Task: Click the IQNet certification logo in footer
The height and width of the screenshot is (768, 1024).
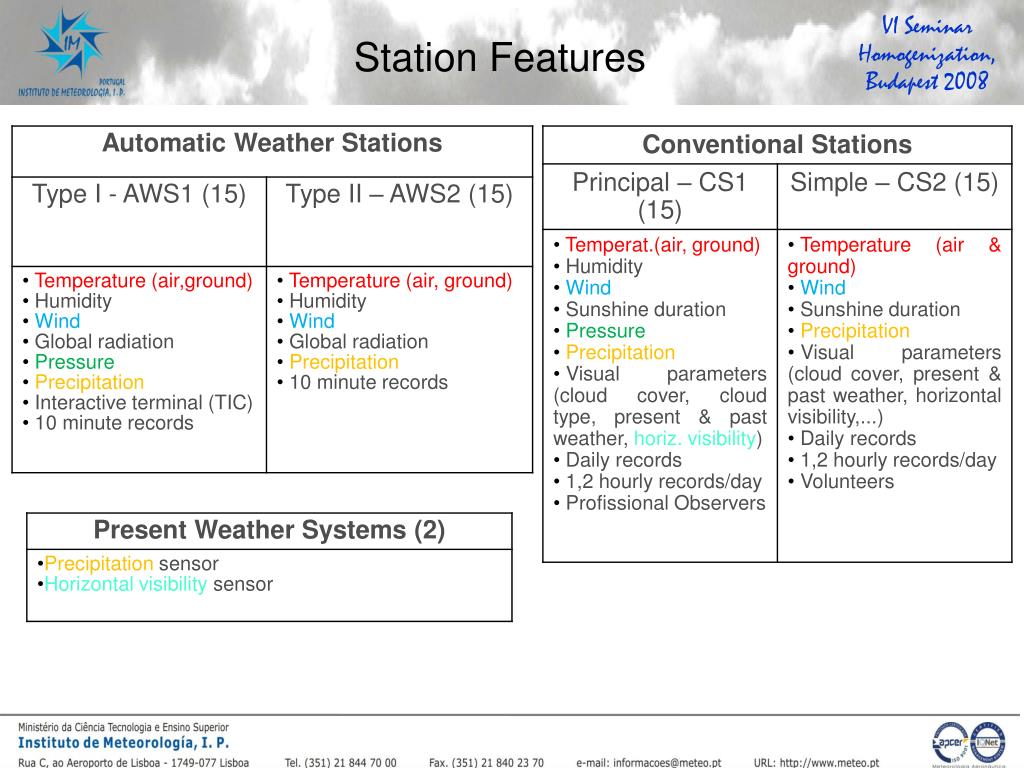Action: coord(987,743)
